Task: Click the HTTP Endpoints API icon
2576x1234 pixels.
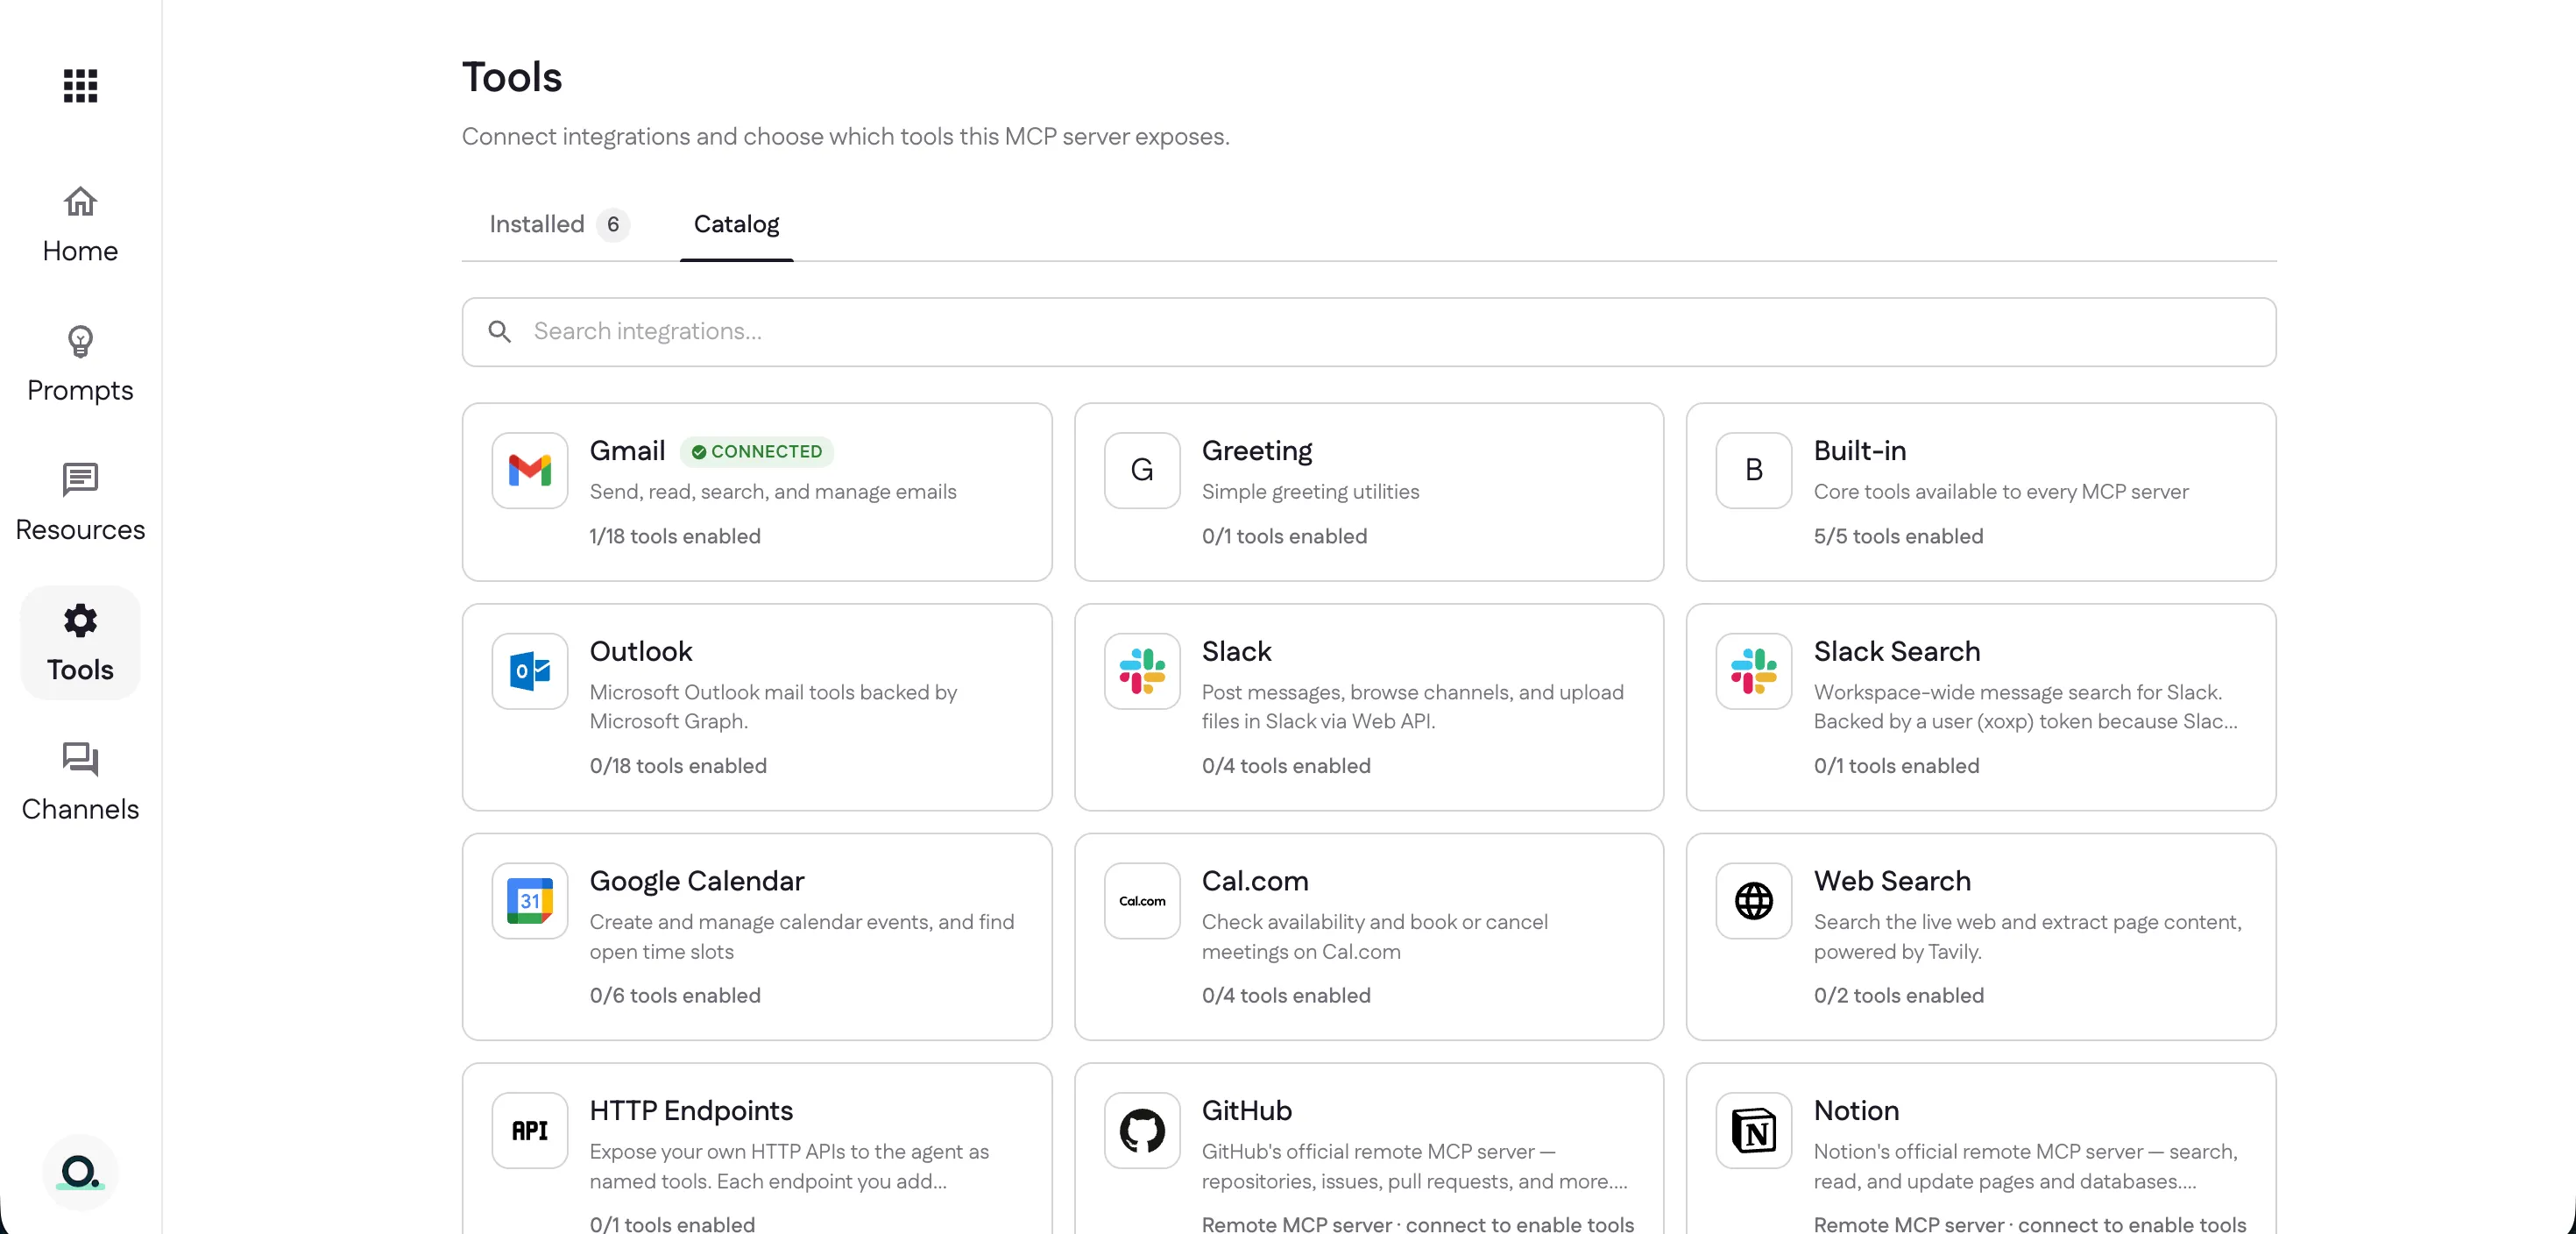Action: point(530,1131)
